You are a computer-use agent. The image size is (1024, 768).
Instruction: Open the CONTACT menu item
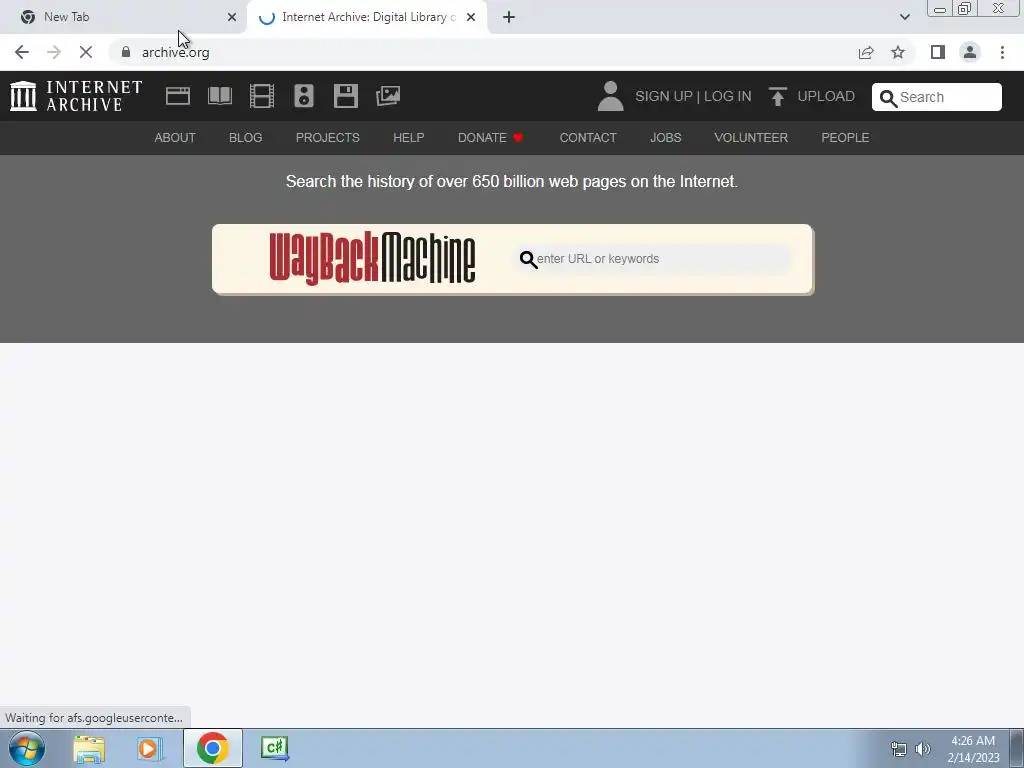588,138
